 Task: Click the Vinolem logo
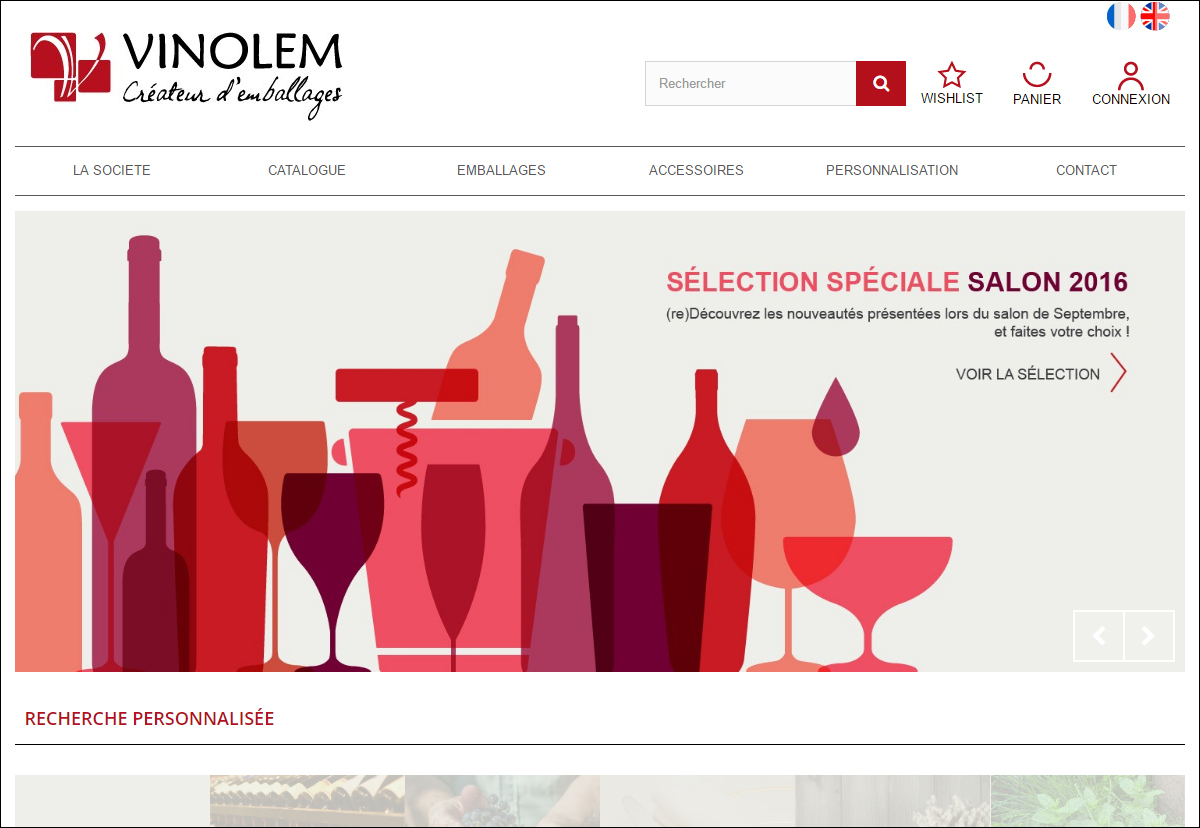(x=186, y=75)
